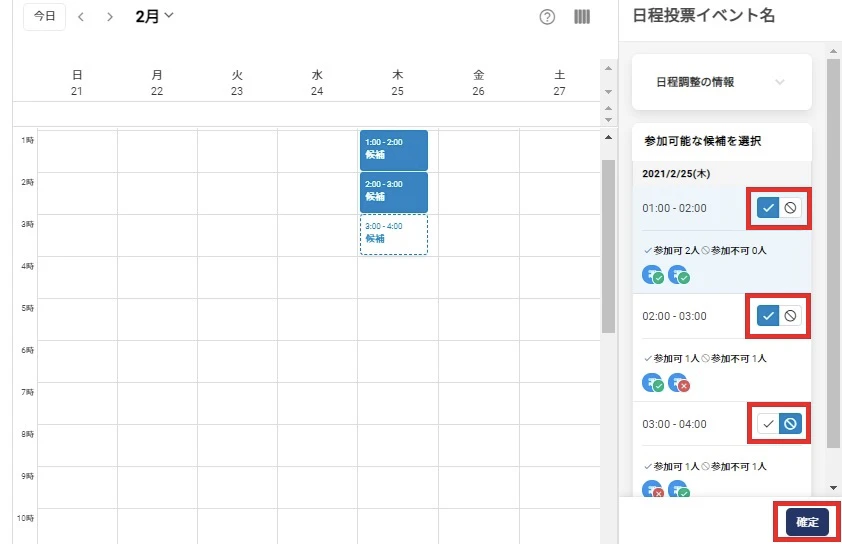
Task: Toggle available checkmark for 01:00 - 02:00
Action: coord(768,208)
